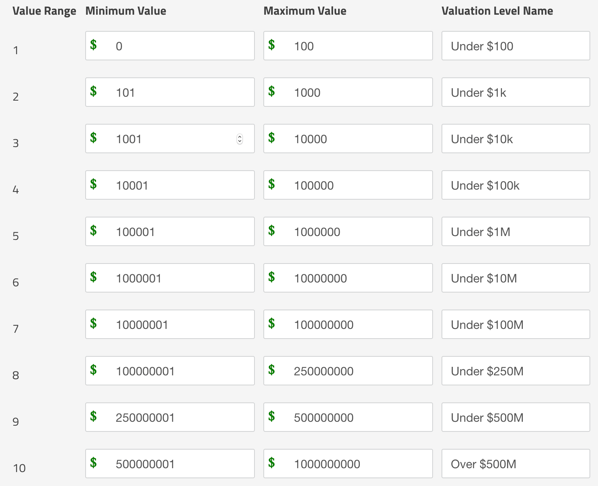Select the Maximum Value field containing 10000000
Screen dimensions: 598x486
pyautogui.click(x=348, y=278)
